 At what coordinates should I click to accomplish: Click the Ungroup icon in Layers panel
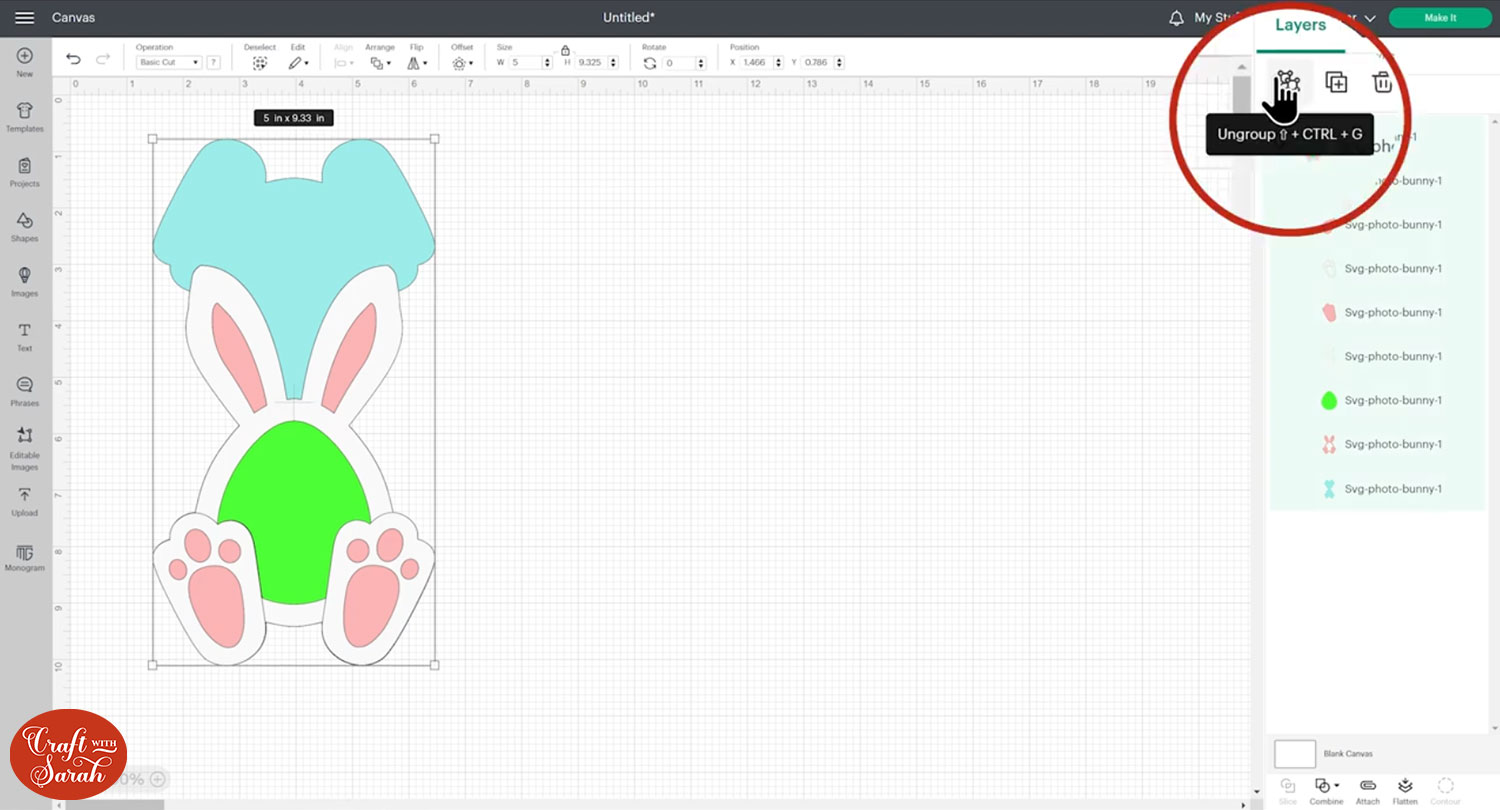coord(1286,82)
